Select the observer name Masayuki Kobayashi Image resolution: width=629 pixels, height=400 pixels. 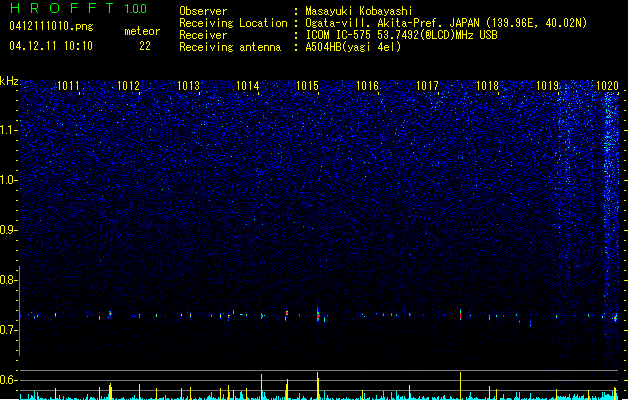click(x=359, y=11)
